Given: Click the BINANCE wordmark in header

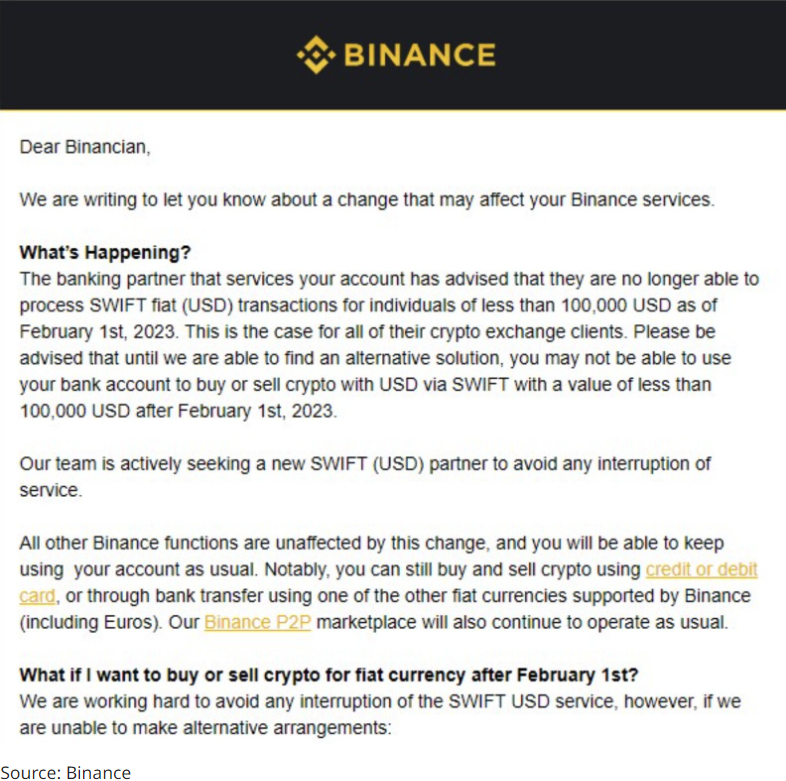Looking at the screenshot, I should [420, 55].
